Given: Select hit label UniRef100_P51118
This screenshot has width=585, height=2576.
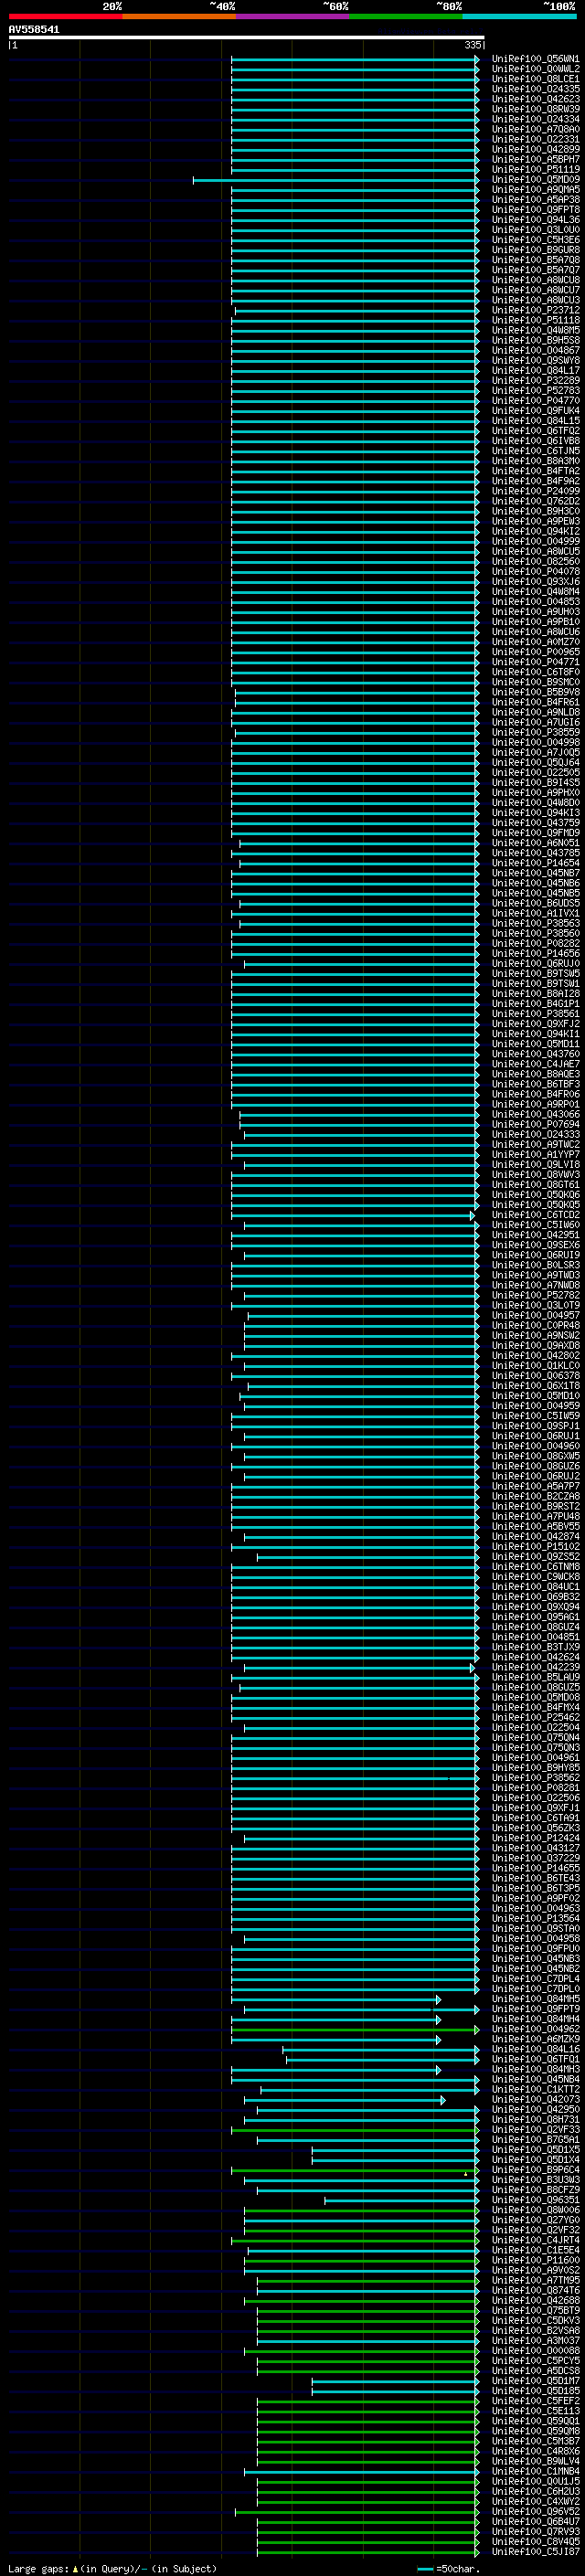Looking at the screenshot, I should tap(536, 320).
